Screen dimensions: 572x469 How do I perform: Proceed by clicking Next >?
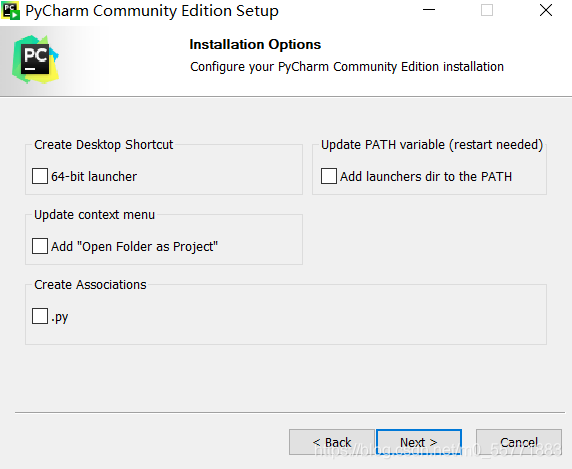[419, 442]
